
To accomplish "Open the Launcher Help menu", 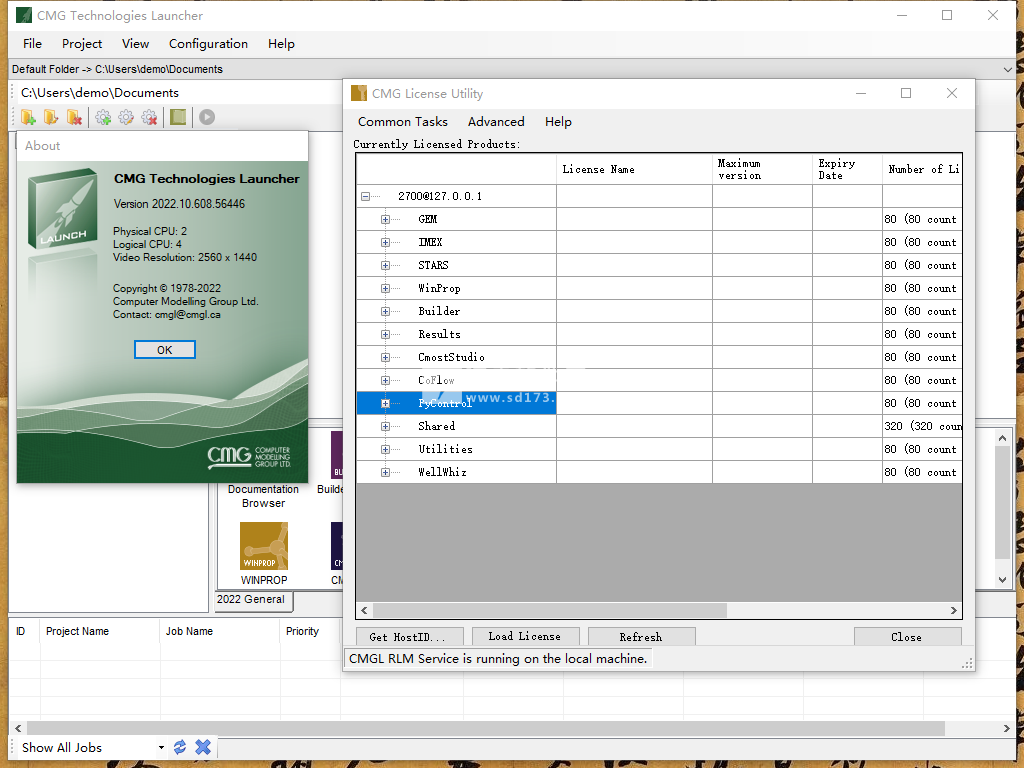I will 281,44.
